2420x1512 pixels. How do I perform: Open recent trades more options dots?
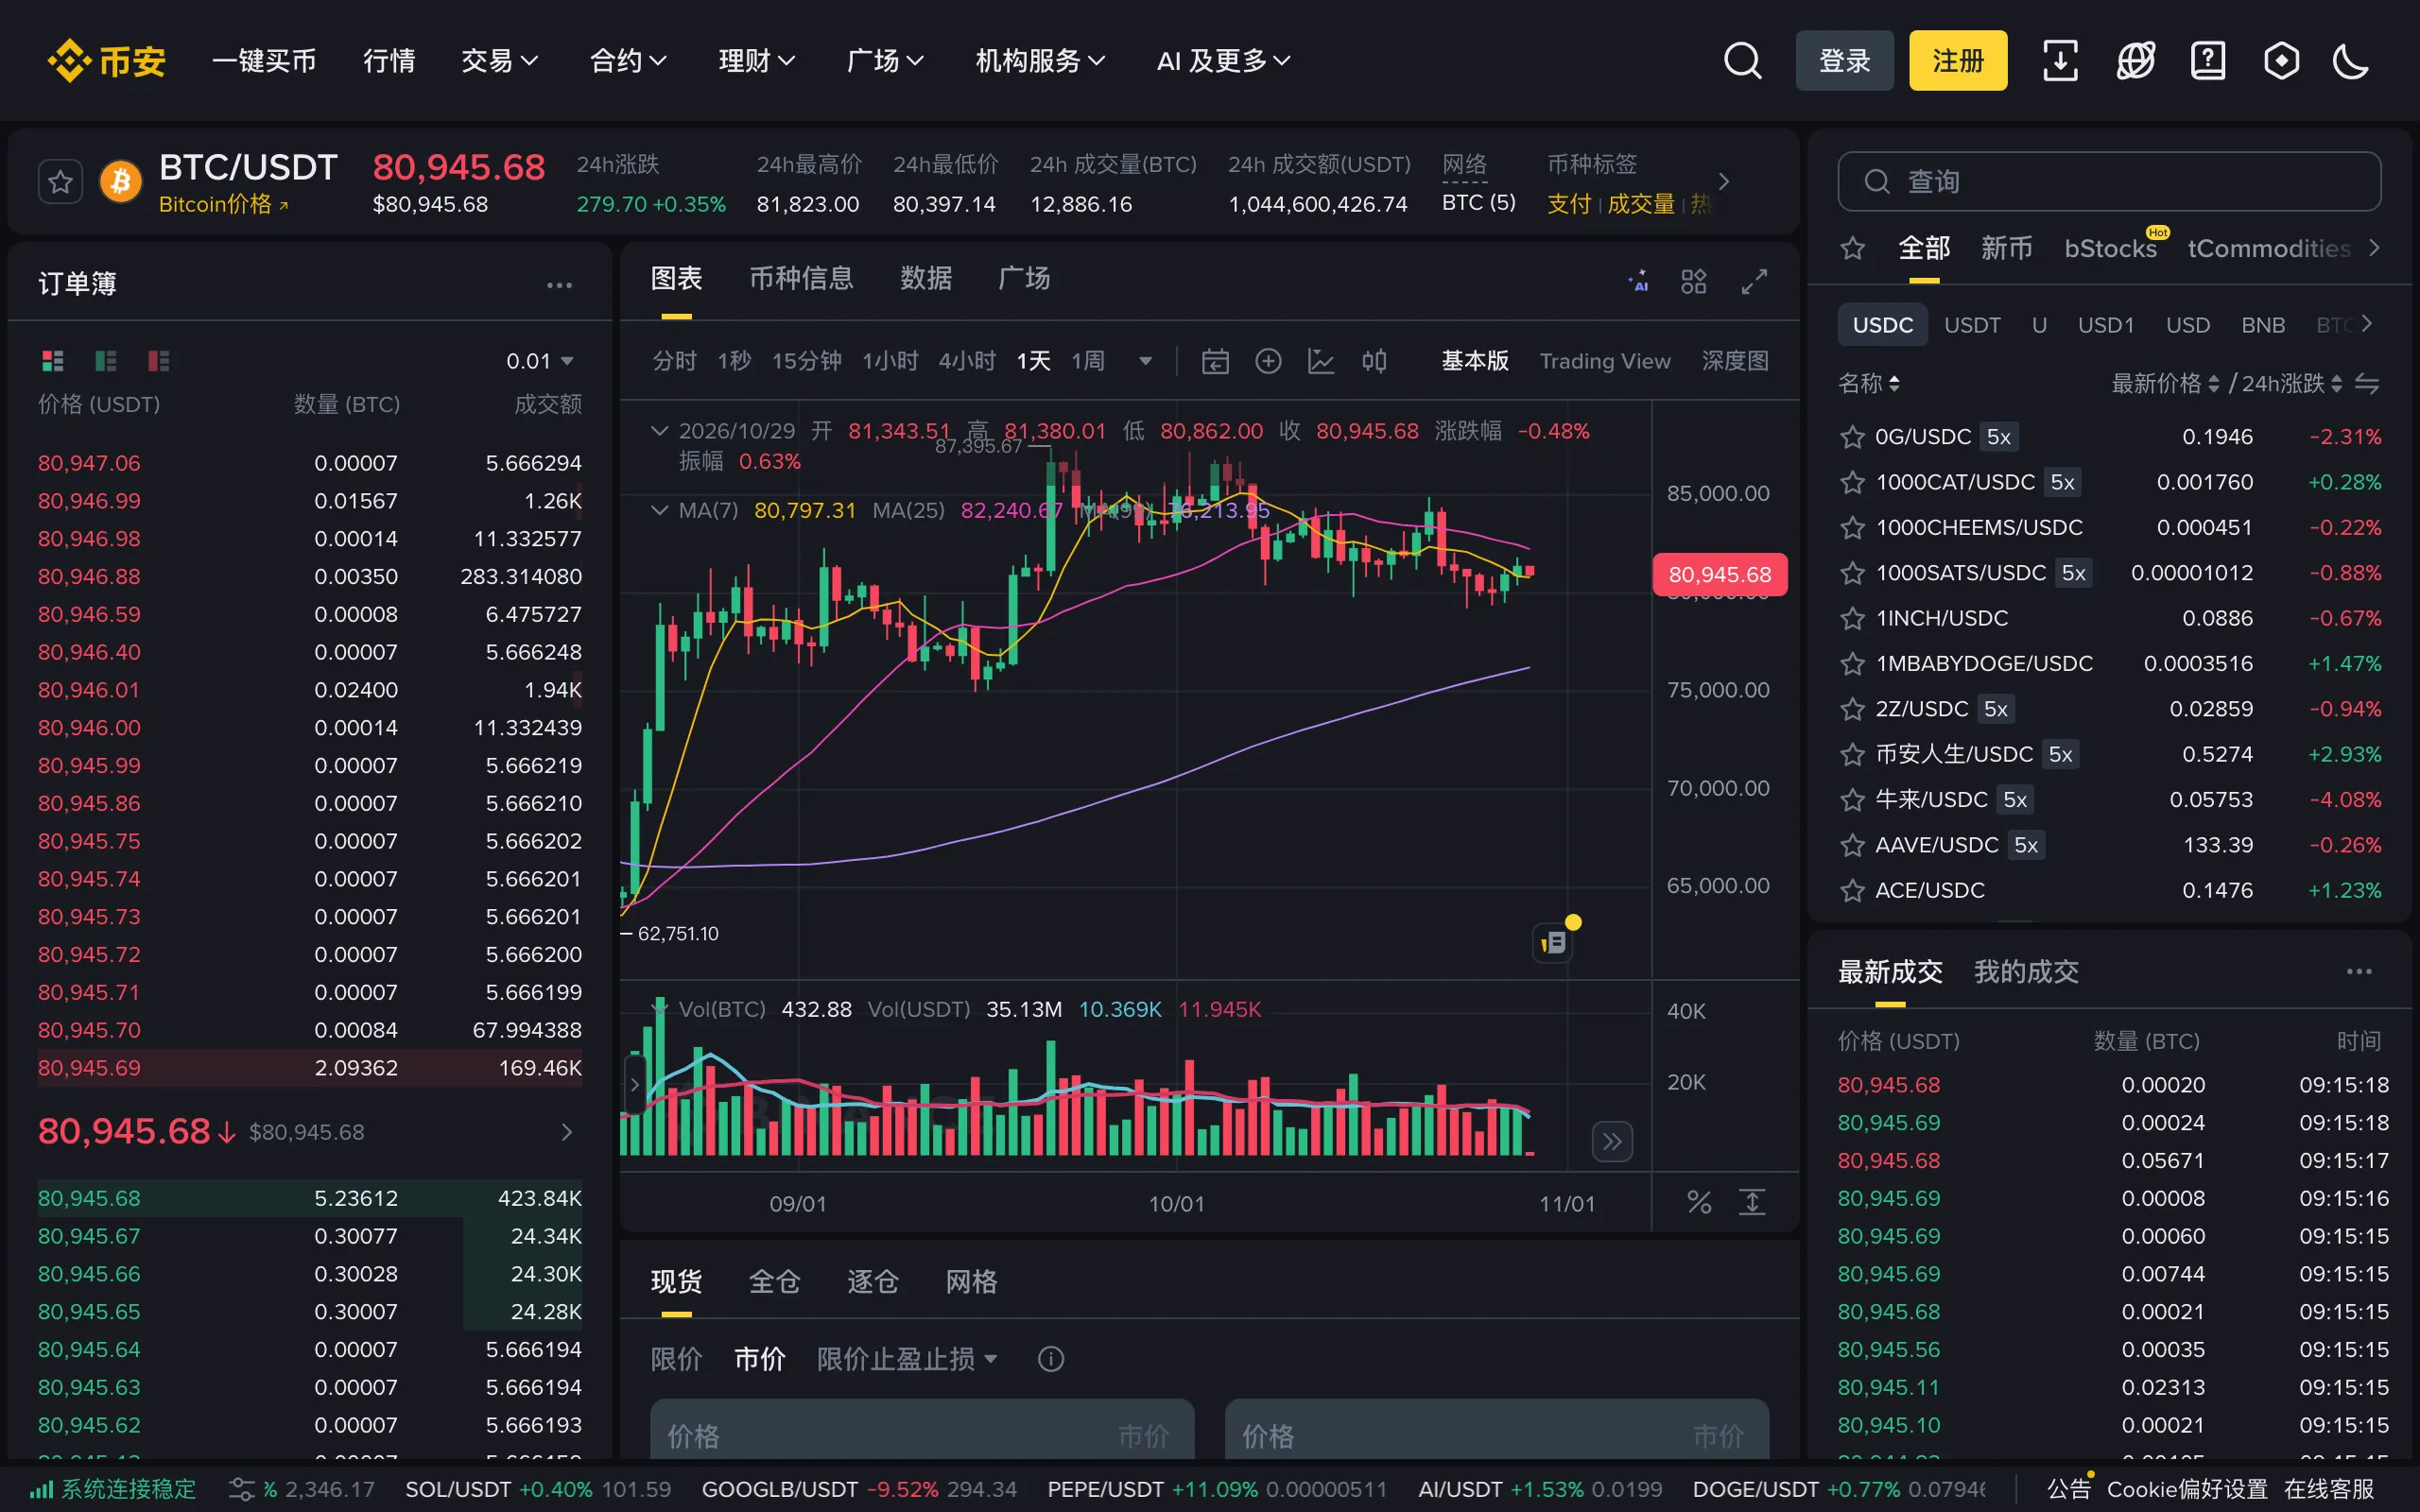2359,972
